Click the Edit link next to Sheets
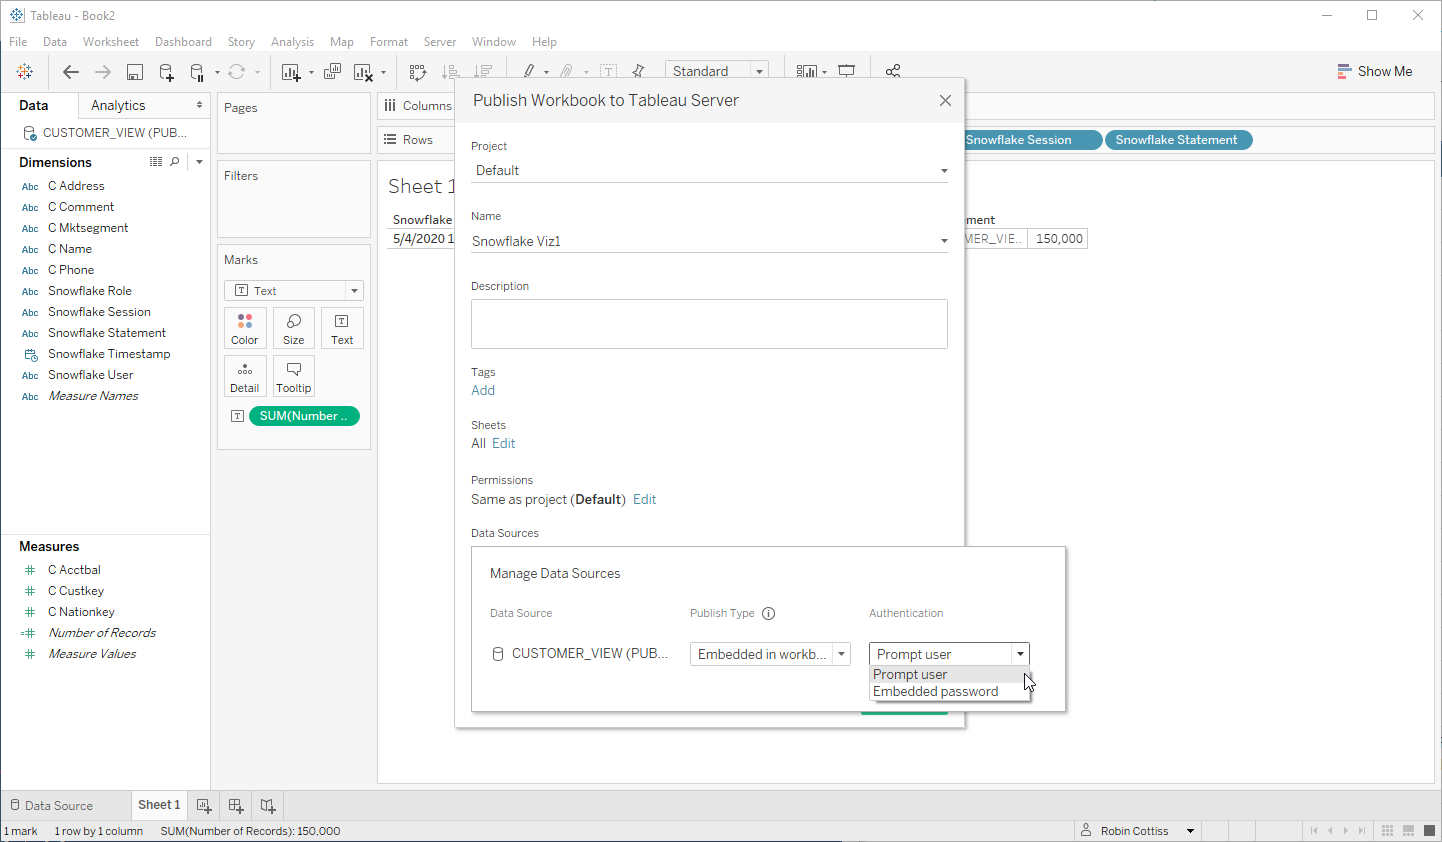The width and height of the screenshot is (1442, 842). coord(504,443)
